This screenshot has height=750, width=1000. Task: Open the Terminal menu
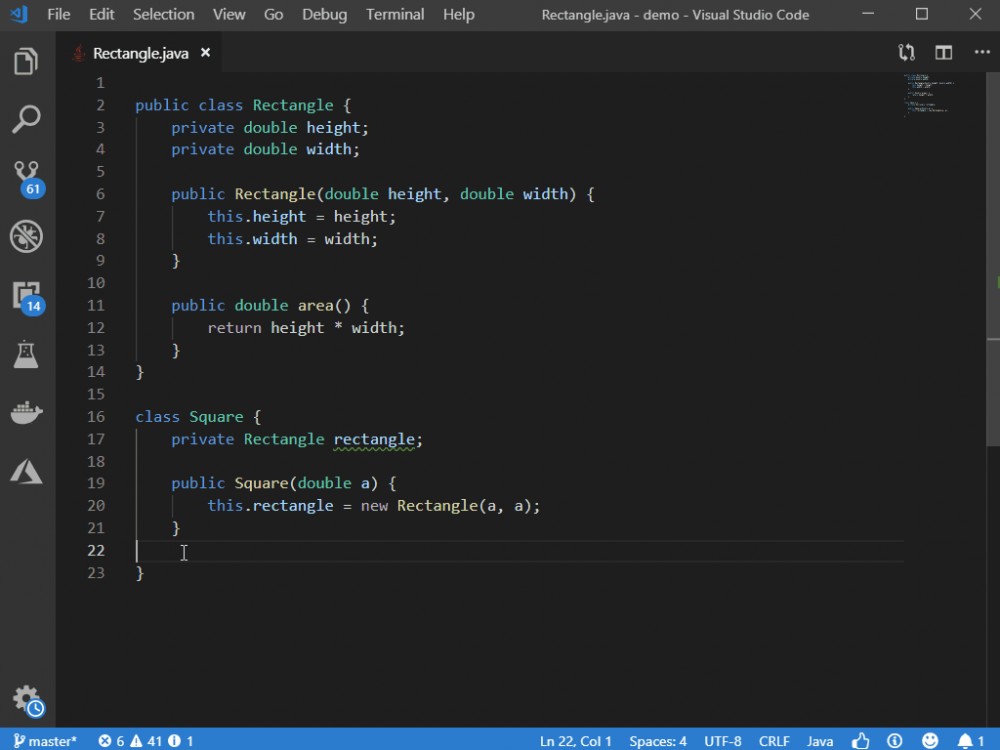coord(394,14)
